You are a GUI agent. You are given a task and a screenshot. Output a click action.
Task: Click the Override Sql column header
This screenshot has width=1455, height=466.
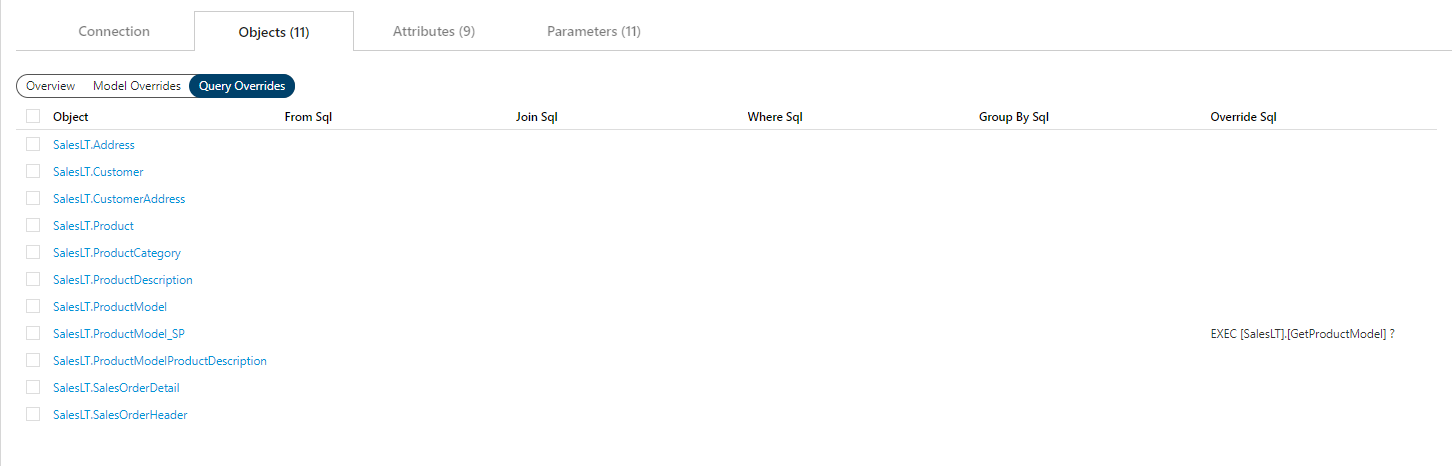(1243, 117)
